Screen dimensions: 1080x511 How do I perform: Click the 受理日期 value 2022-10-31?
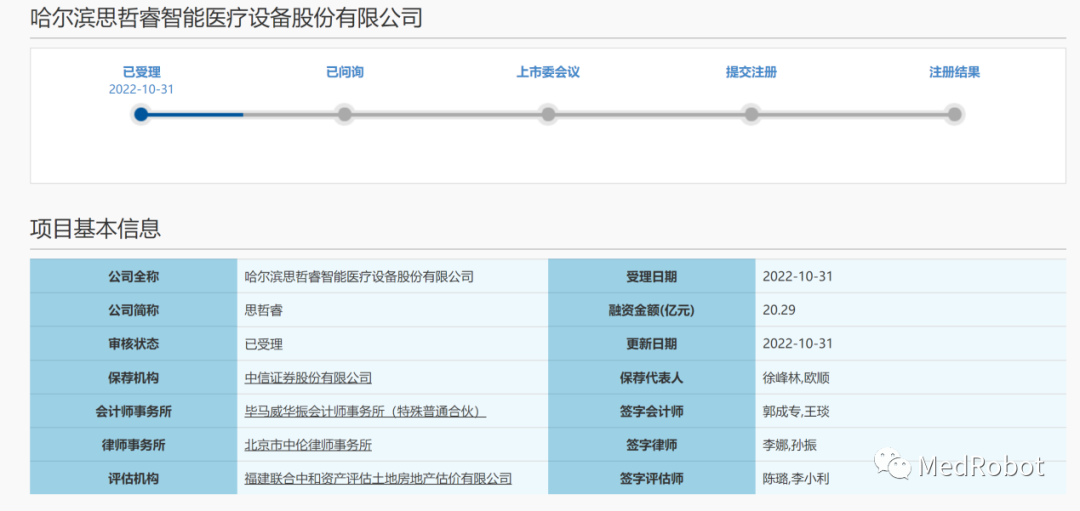pos(798,277)
